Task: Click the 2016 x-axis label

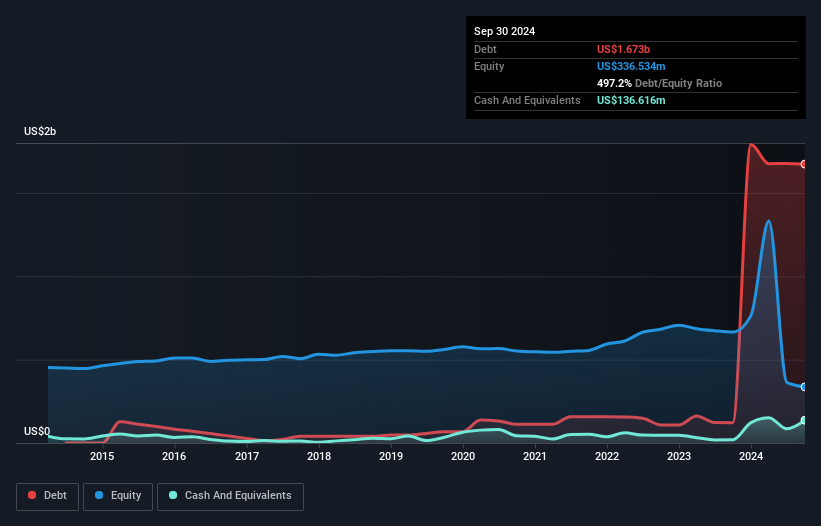Action: click(174, 456)
